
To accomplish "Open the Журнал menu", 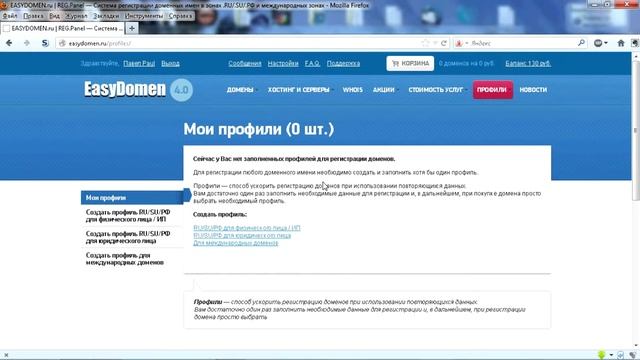I will coord(76,16).
